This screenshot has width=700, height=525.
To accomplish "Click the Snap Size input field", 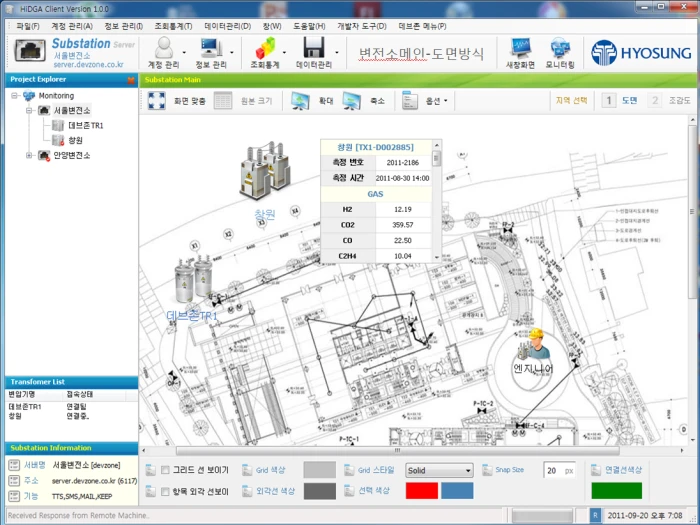I will (559, 471).
